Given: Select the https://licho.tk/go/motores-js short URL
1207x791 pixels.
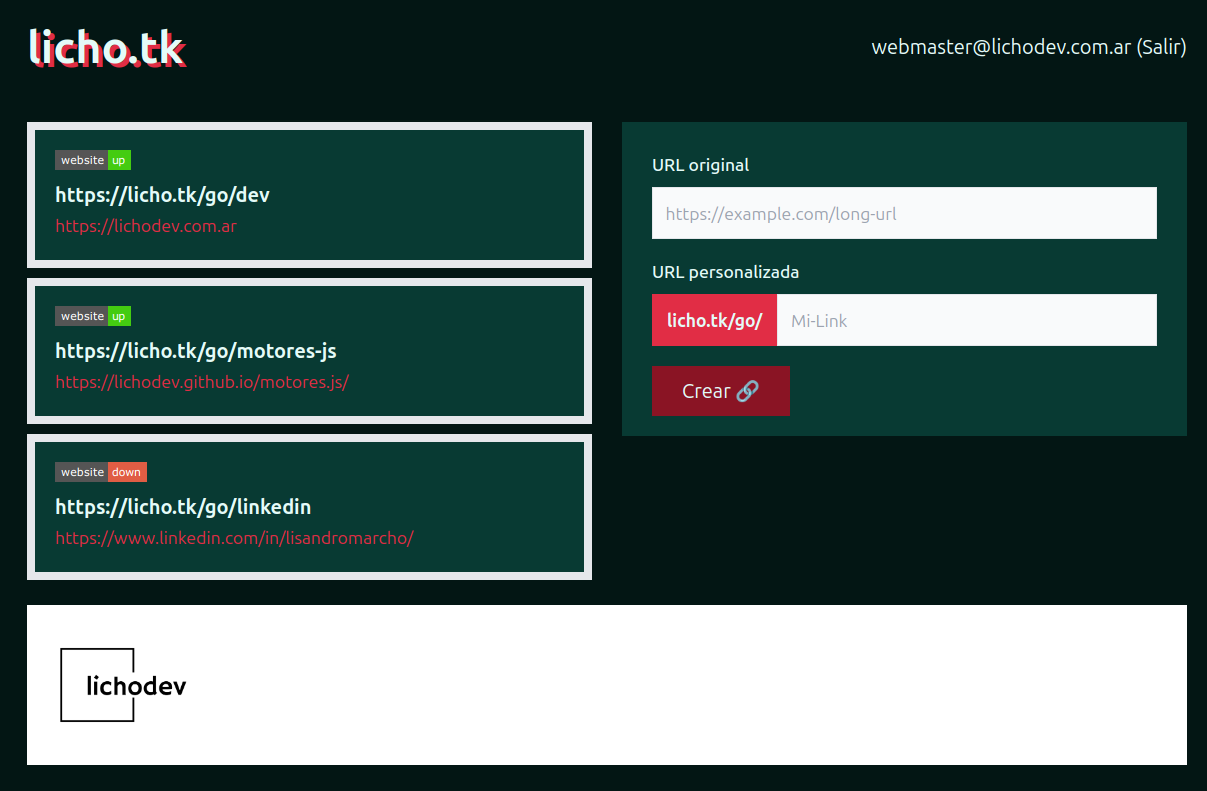Looking at the screenshot, I should pos(196,351).
